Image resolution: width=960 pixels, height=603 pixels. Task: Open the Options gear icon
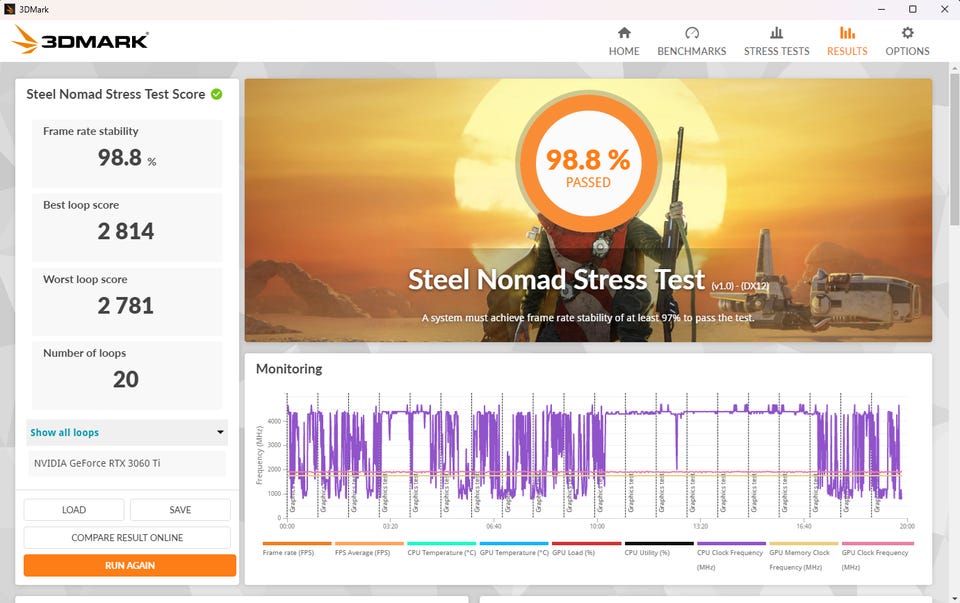(x=907, y=32)
